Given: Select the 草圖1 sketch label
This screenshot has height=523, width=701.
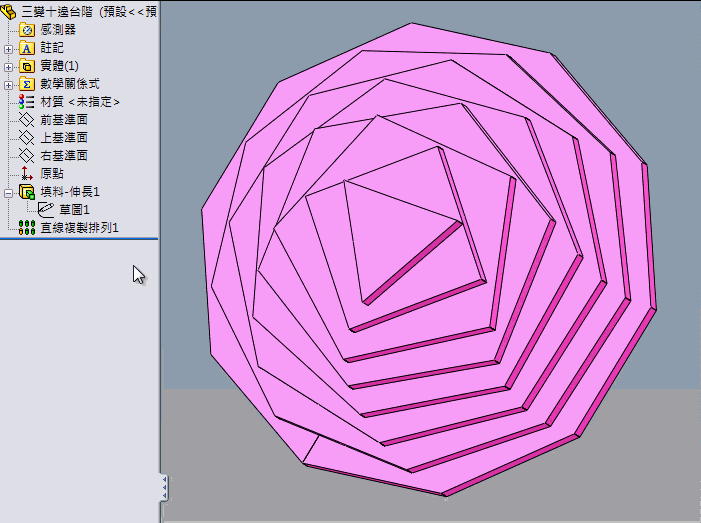Looking at the screenshot, I should click(x=74, y=209).
